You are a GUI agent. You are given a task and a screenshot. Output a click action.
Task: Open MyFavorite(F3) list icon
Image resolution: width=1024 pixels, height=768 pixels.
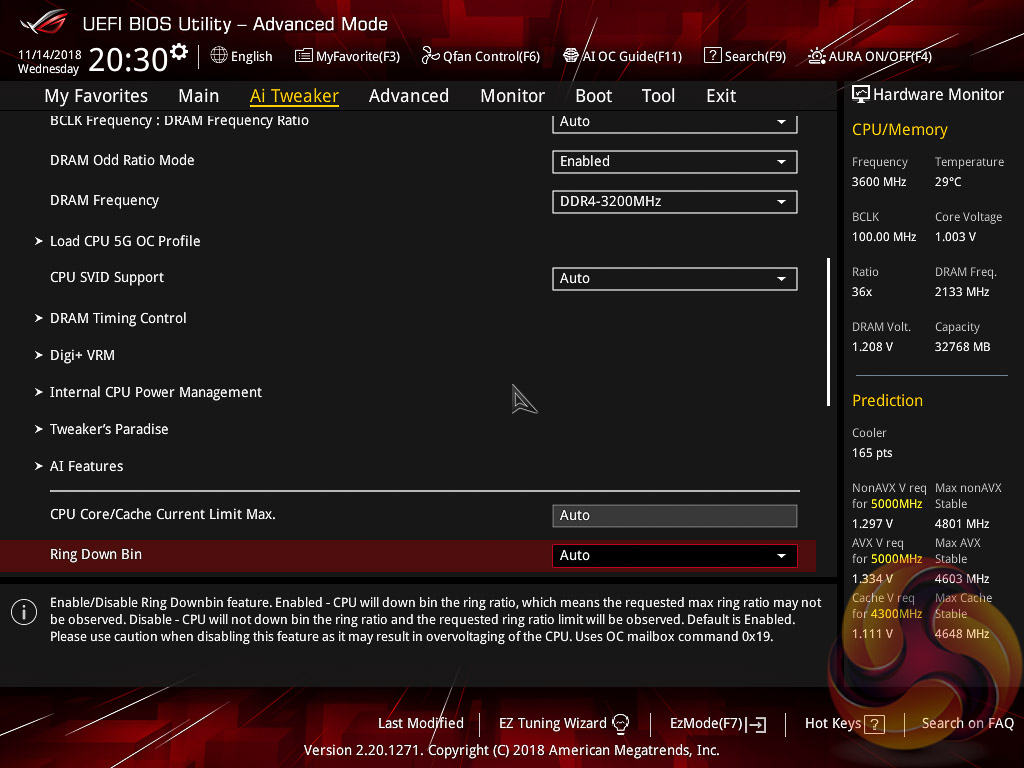(304, 56)
